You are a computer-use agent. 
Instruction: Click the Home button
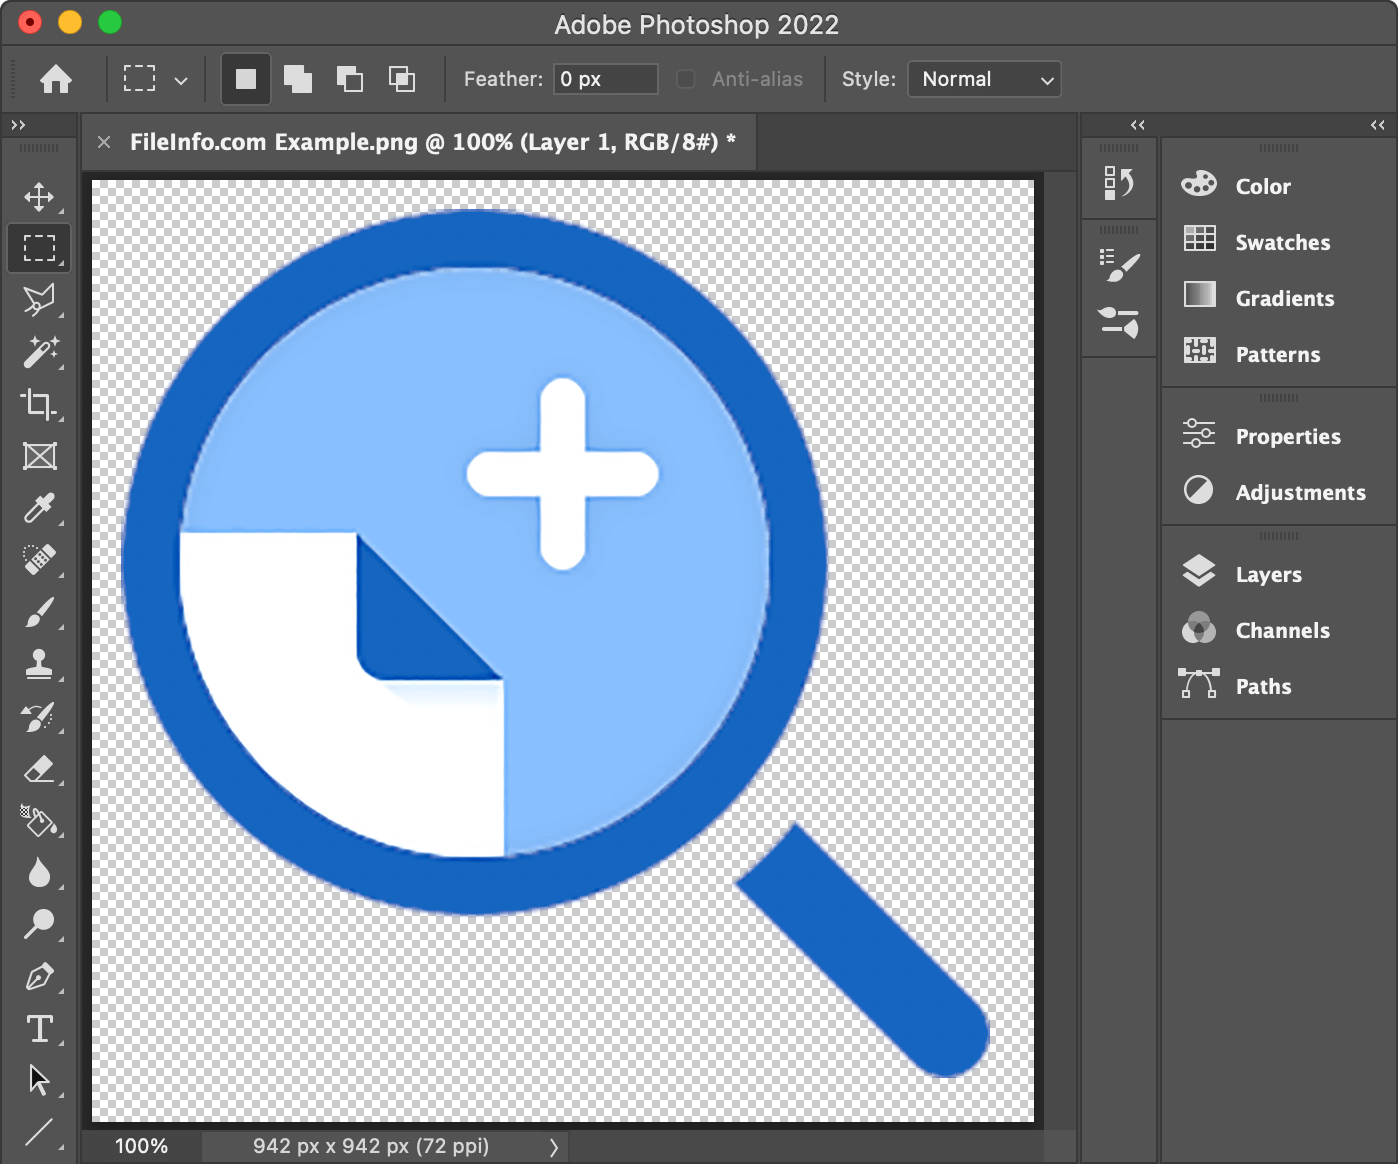click(x=56, y=79)
